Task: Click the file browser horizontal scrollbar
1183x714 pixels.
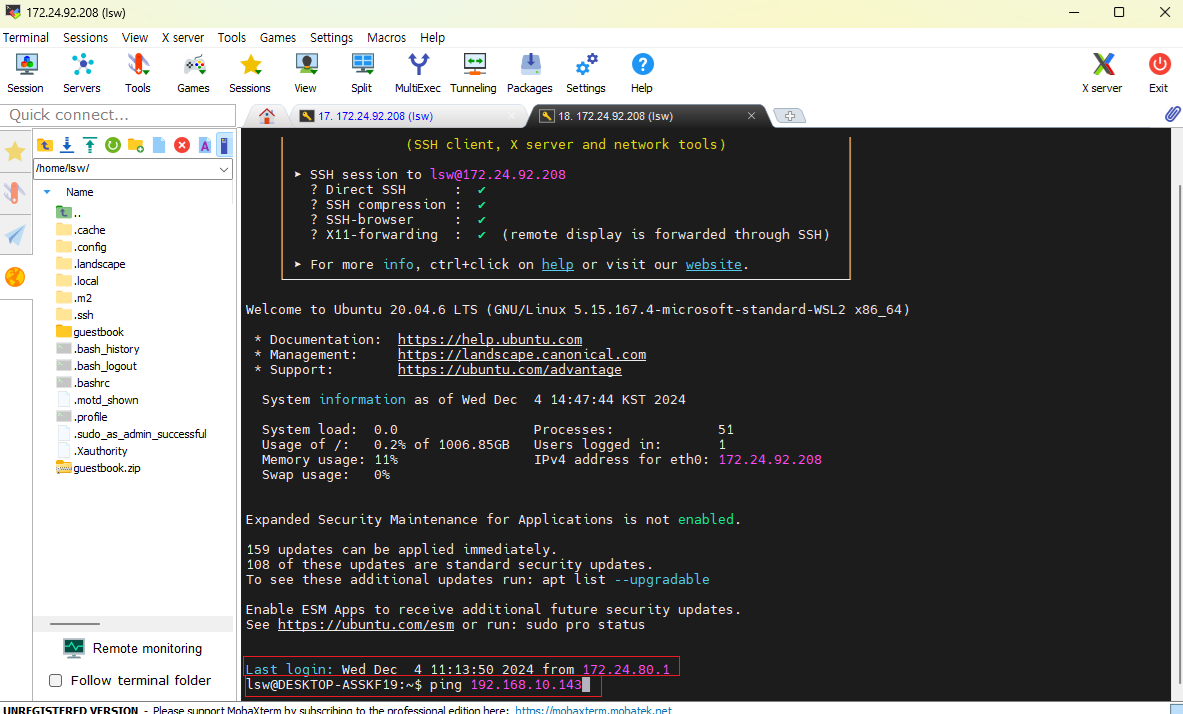Action: click(75, 624)
